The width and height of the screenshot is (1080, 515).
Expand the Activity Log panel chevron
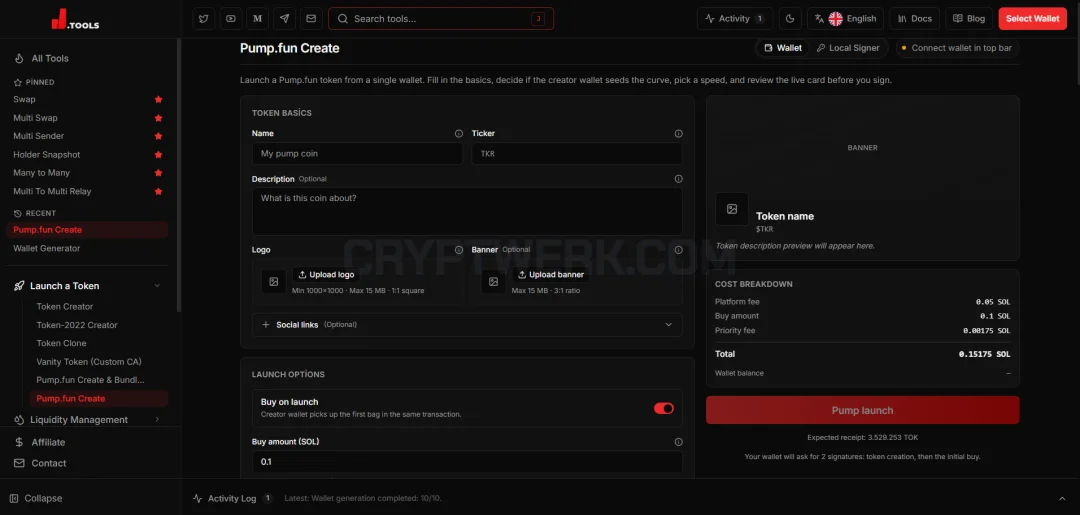[1062, 498]
